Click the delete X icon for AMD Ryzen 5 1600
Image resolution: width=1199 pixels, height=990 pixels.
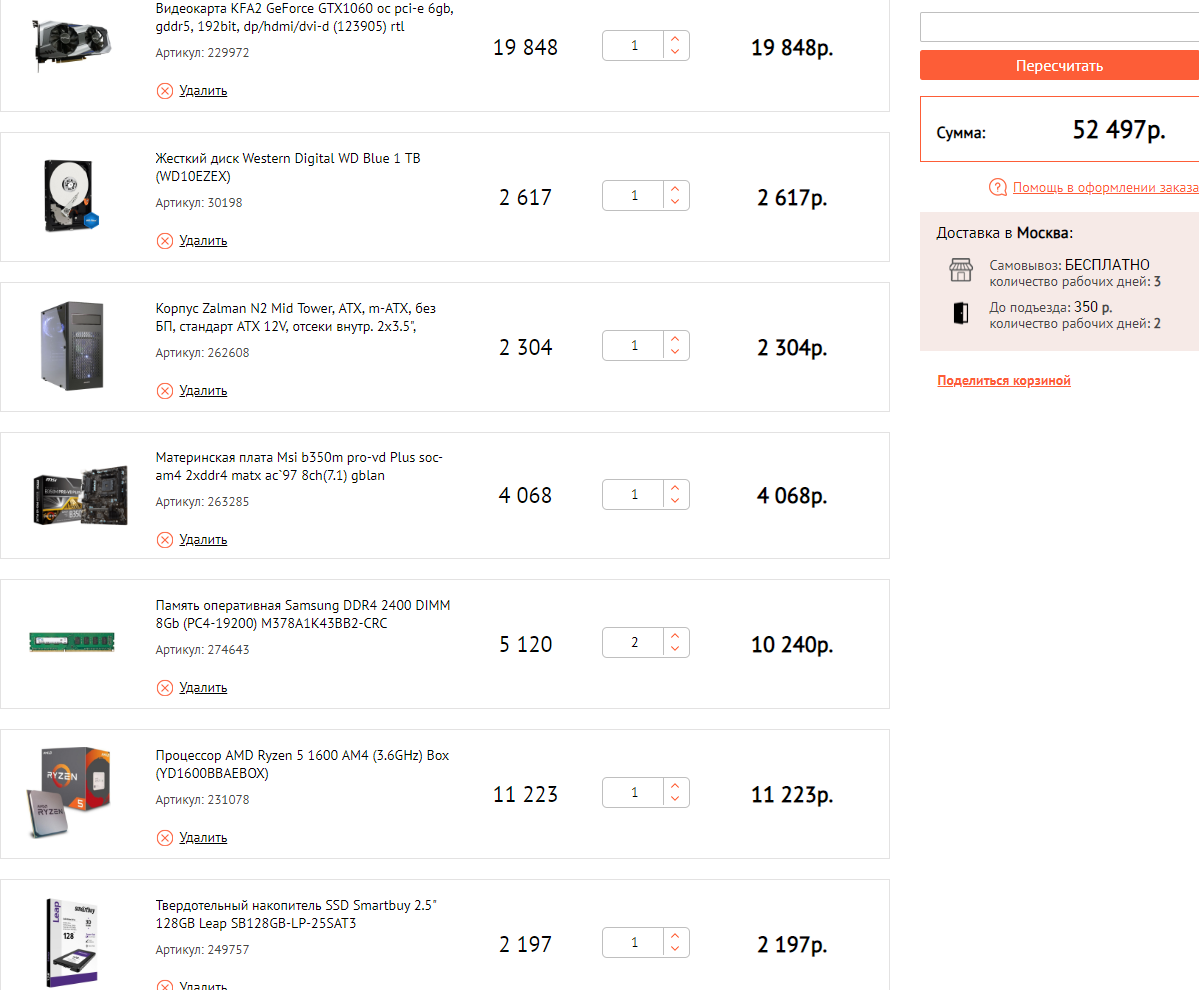tap(165, 838)
